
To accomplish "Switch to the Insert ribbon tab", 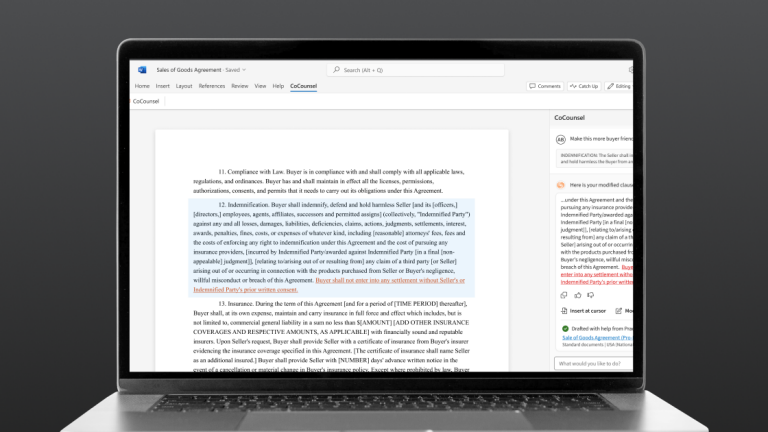I will [163, 86].
